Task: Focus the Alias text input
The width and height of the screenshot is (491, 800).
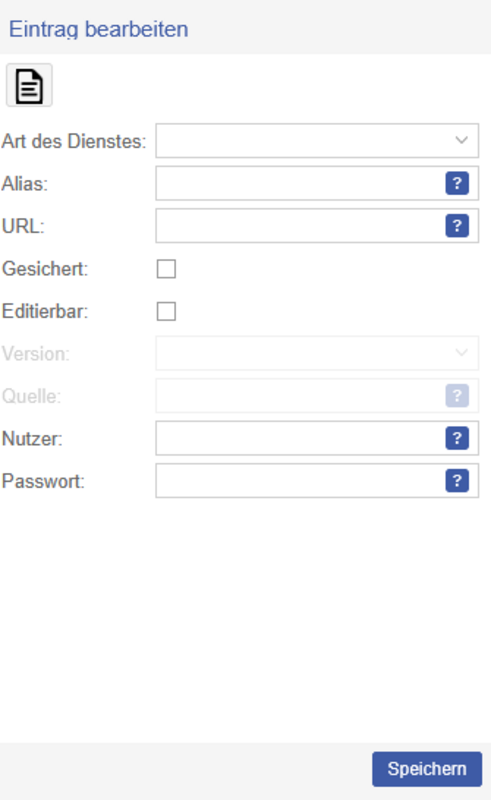Action: 300,183
